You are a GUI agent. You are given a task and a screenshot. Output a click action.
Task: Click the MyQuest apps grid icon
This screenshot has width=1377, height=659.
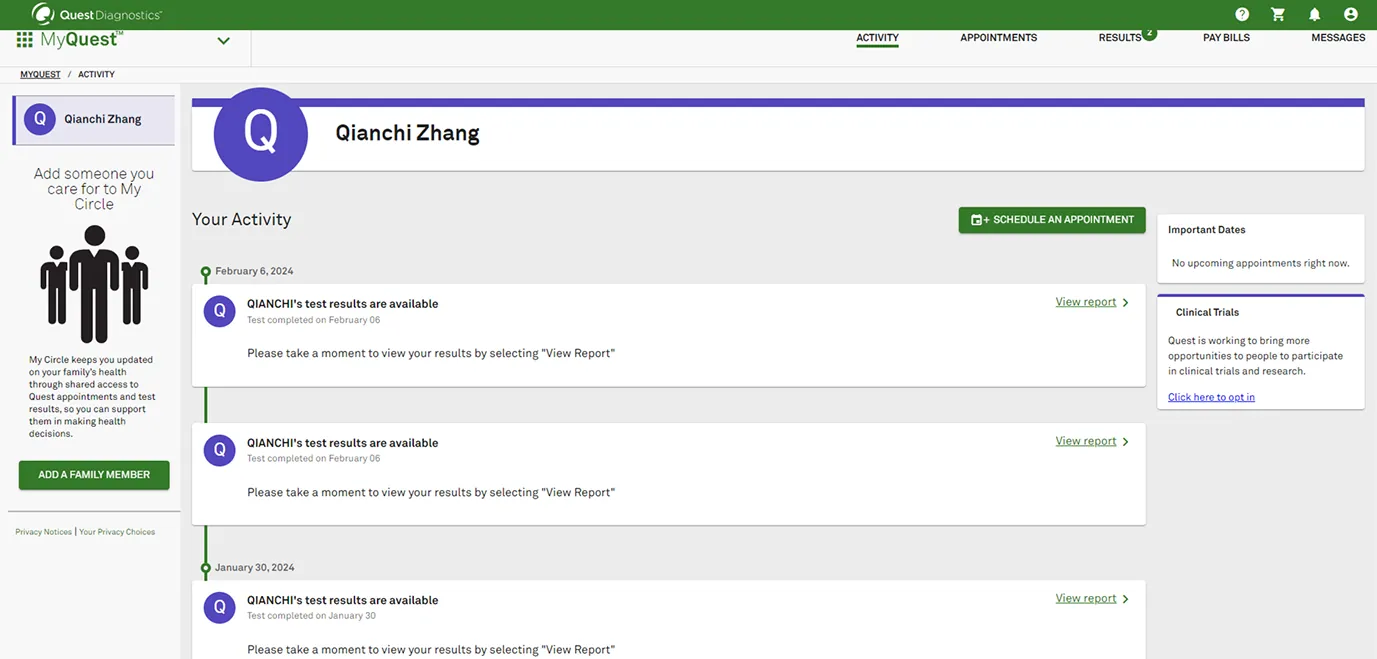click(x=25, y=40)
